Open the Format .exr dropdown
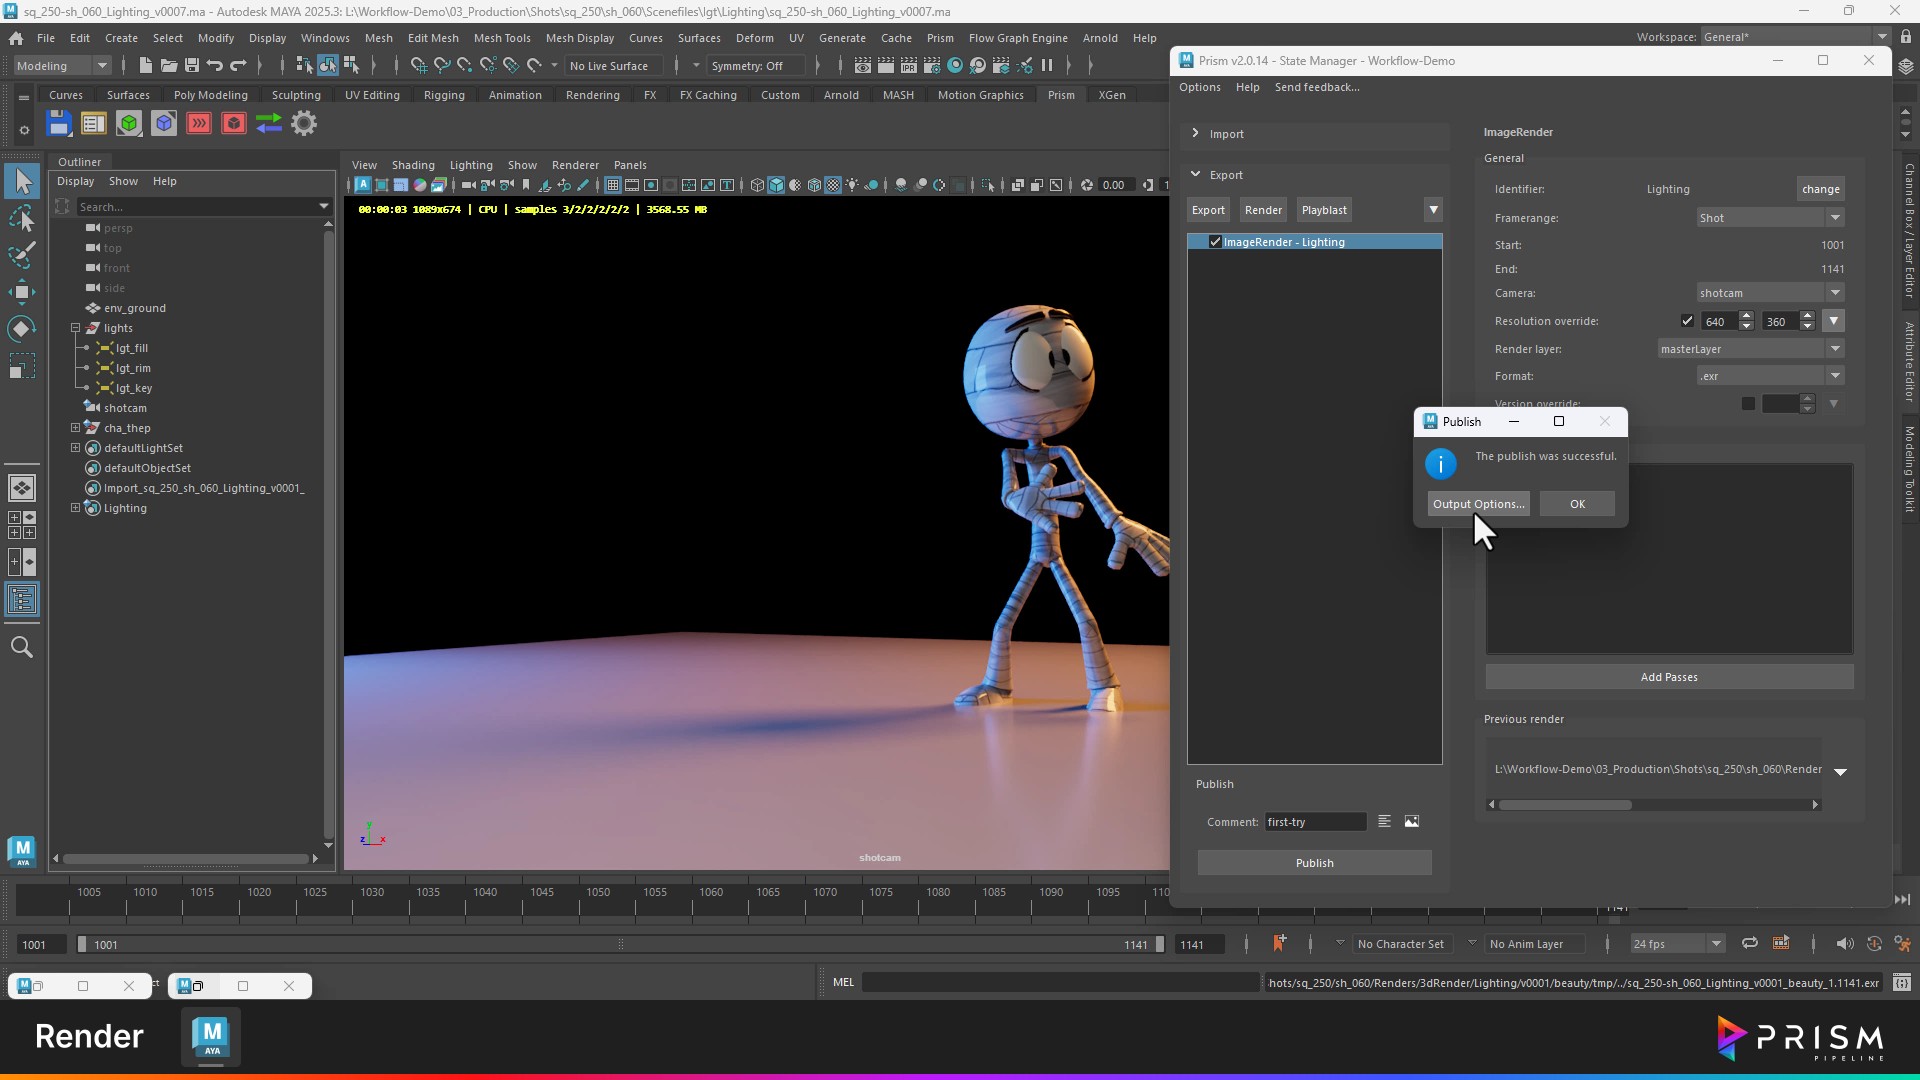The image size is (1920, 1080). point(1770,376)
